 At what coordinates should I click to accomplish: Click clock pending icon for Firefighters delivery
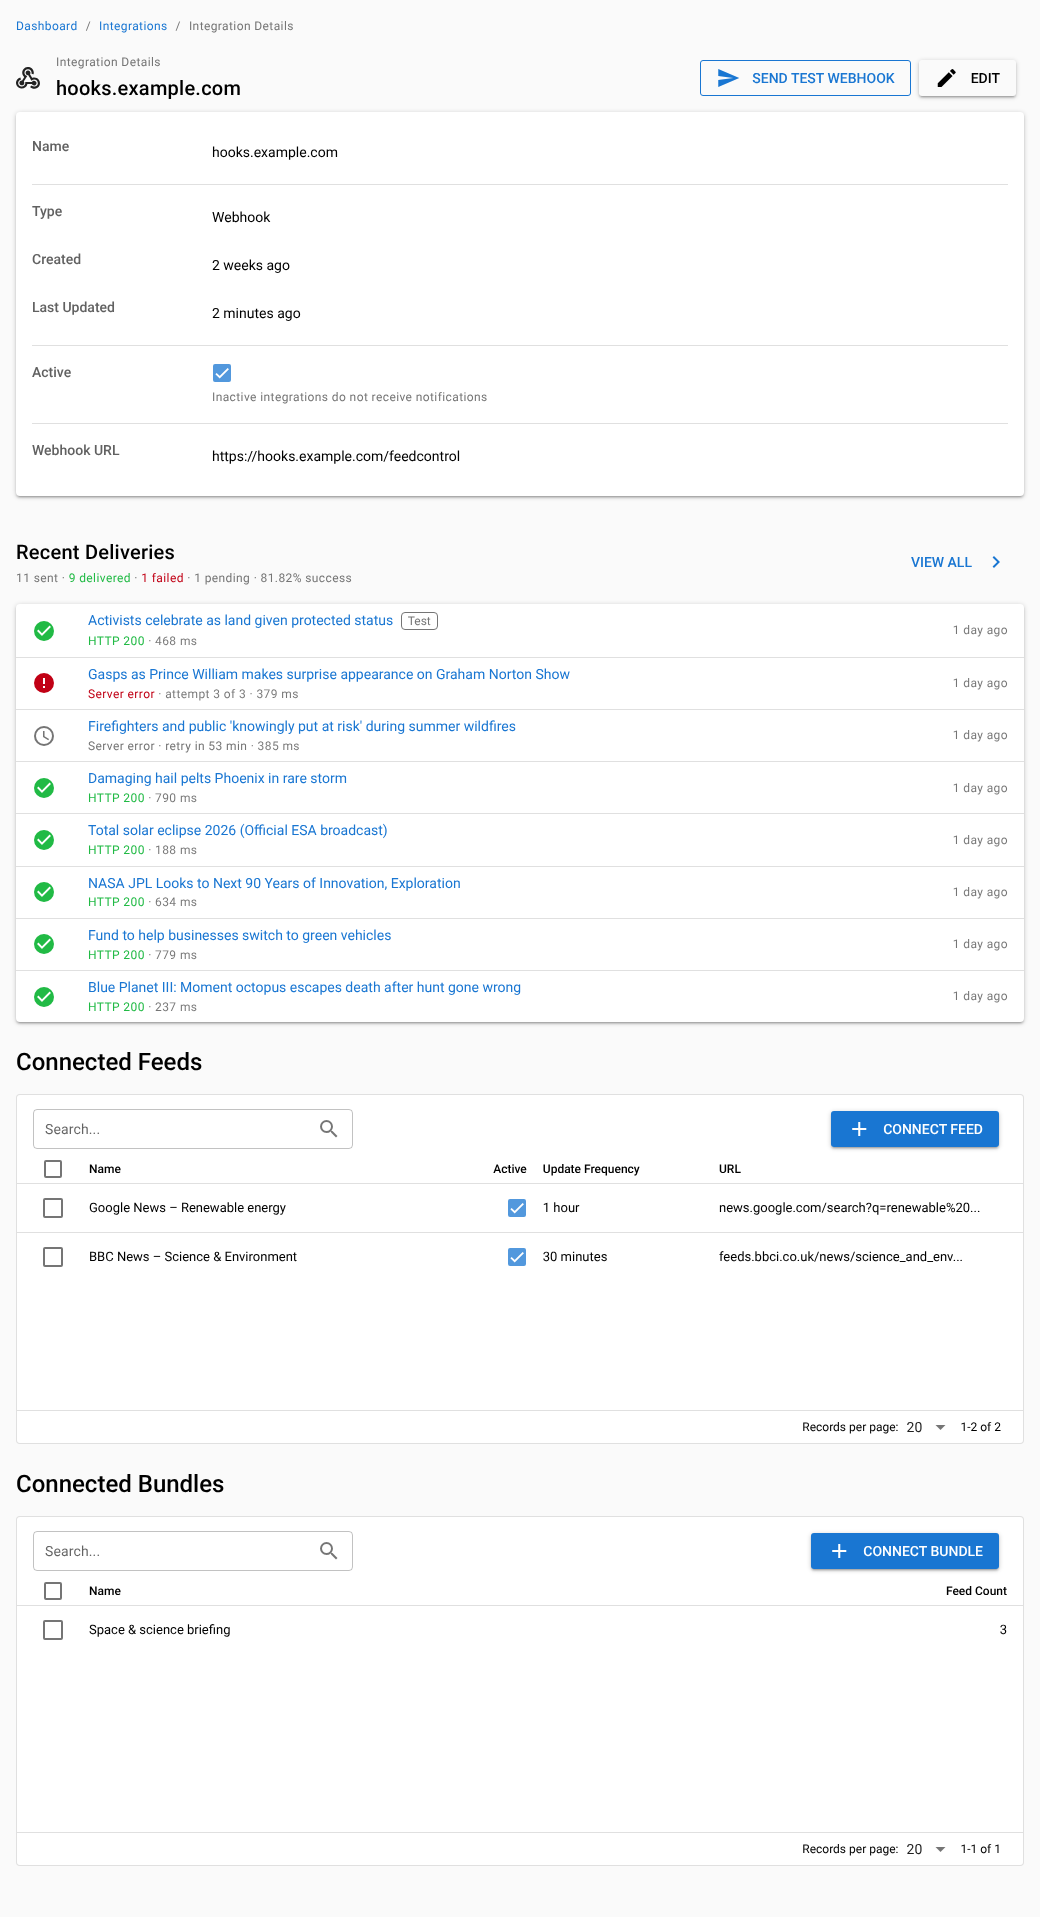pyautogui.click(x=44, y=736)
